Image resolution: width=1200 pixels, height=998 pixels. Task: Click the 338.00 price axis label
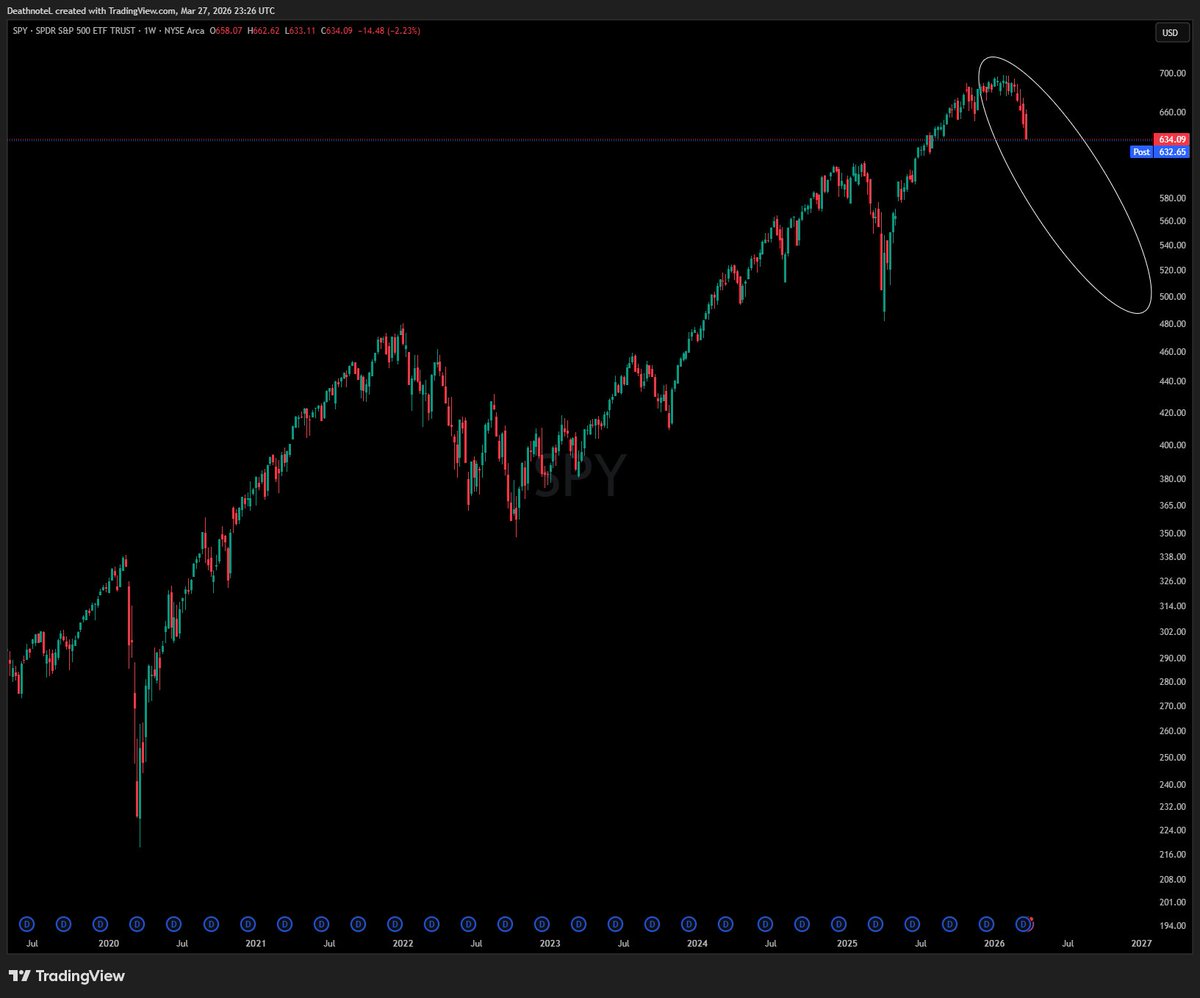[1172, 557]
